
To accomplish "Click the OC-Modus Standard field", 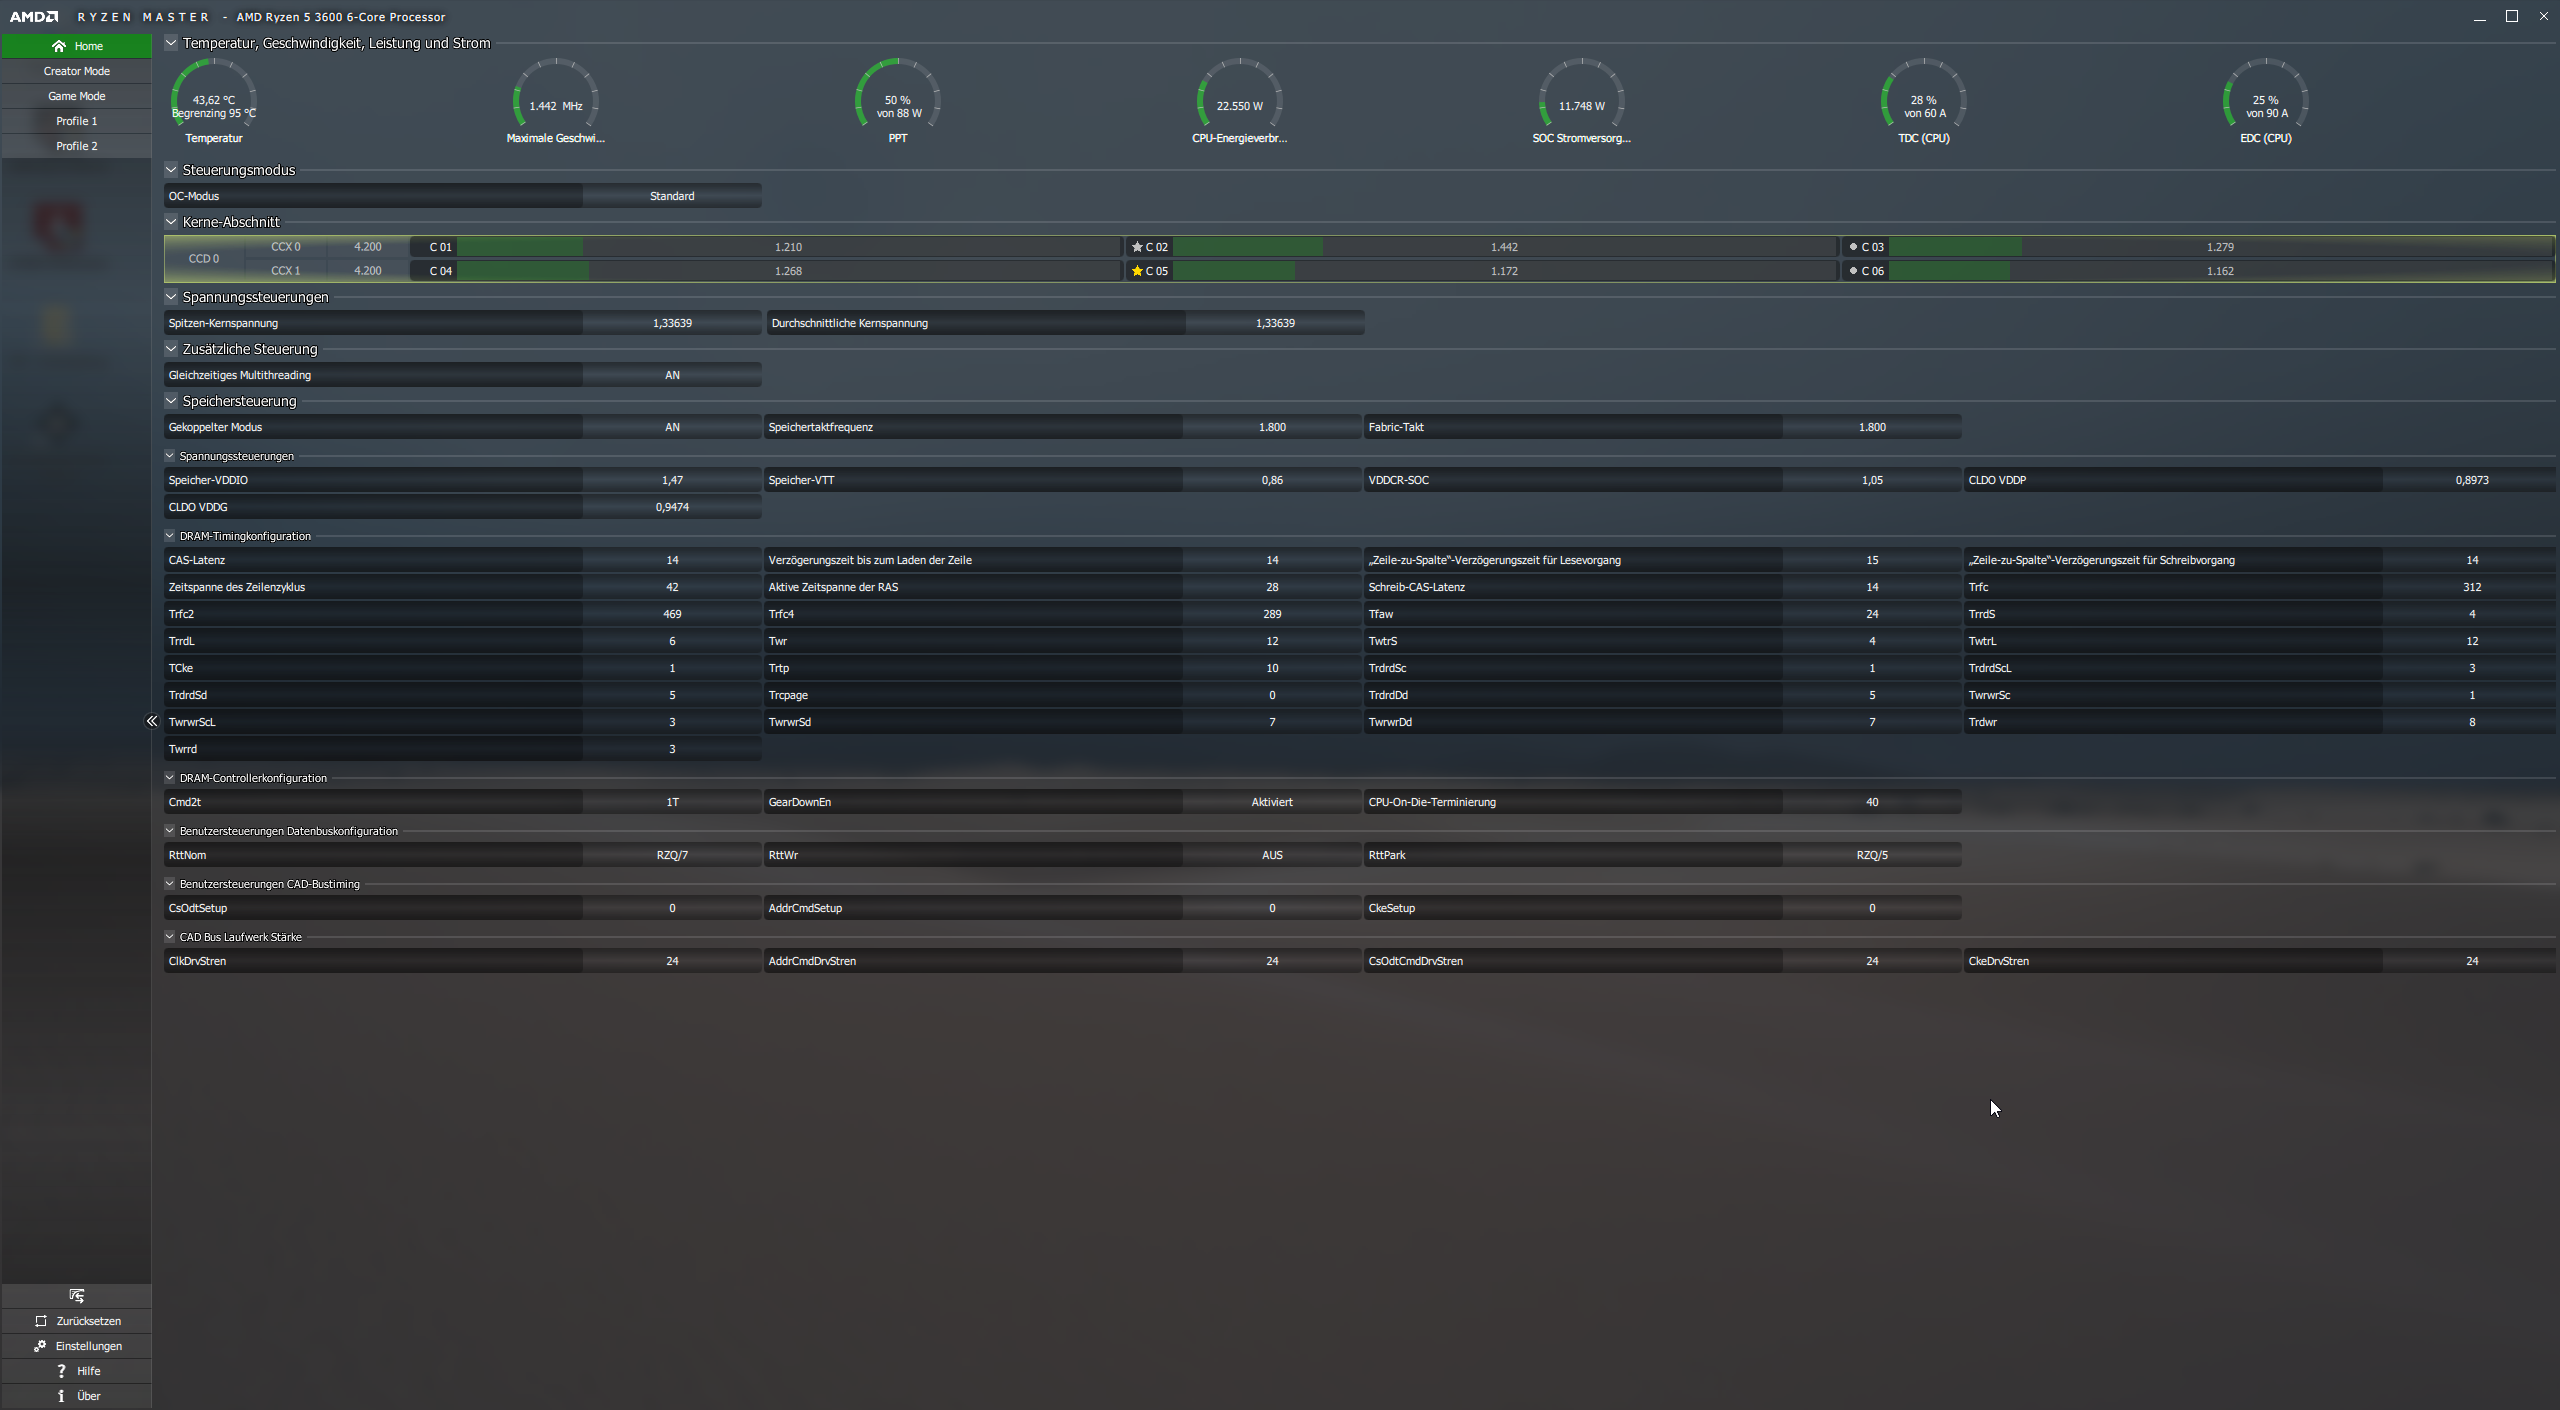I will click(672, 196).
